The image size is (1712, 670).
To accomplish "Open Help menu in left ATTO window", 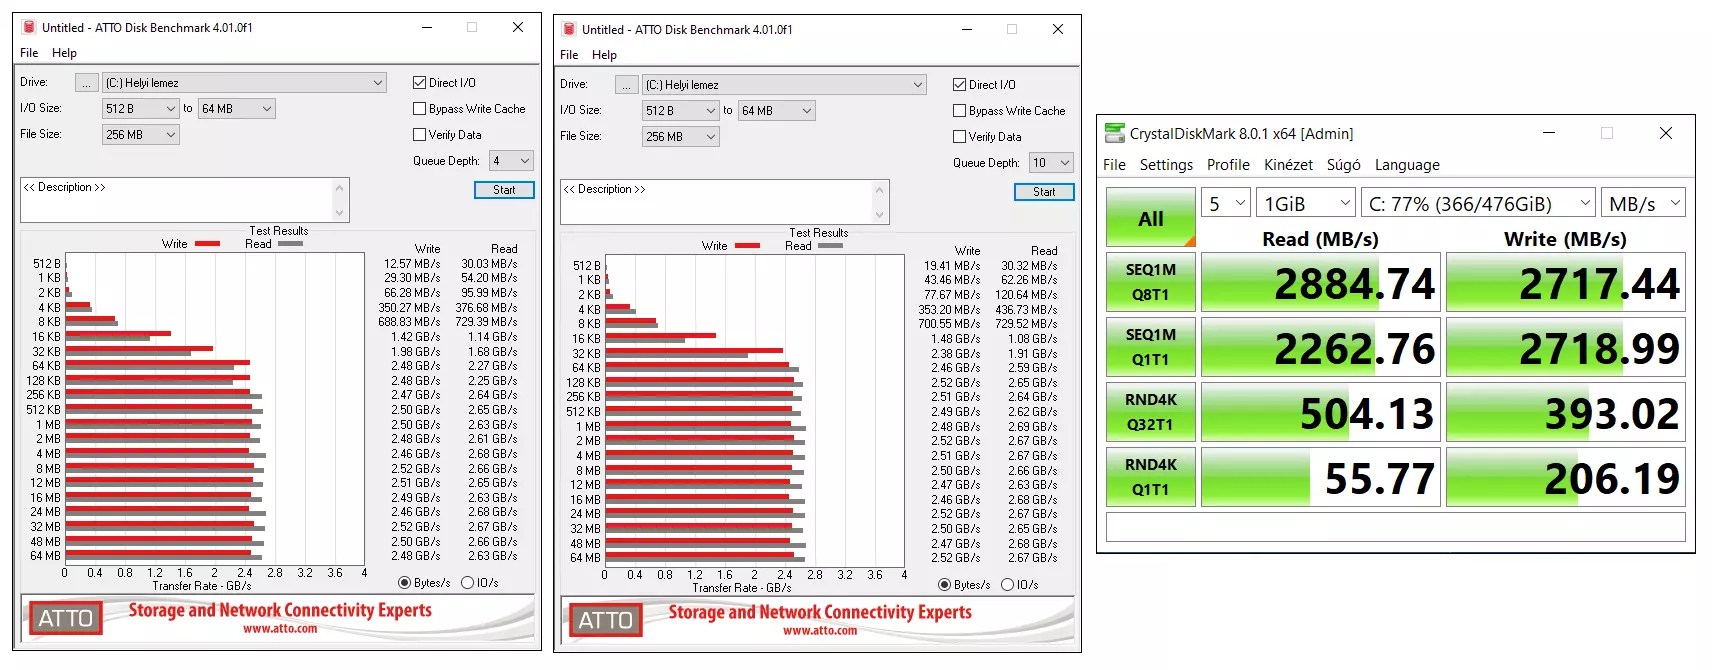I will tap(64, 53).
